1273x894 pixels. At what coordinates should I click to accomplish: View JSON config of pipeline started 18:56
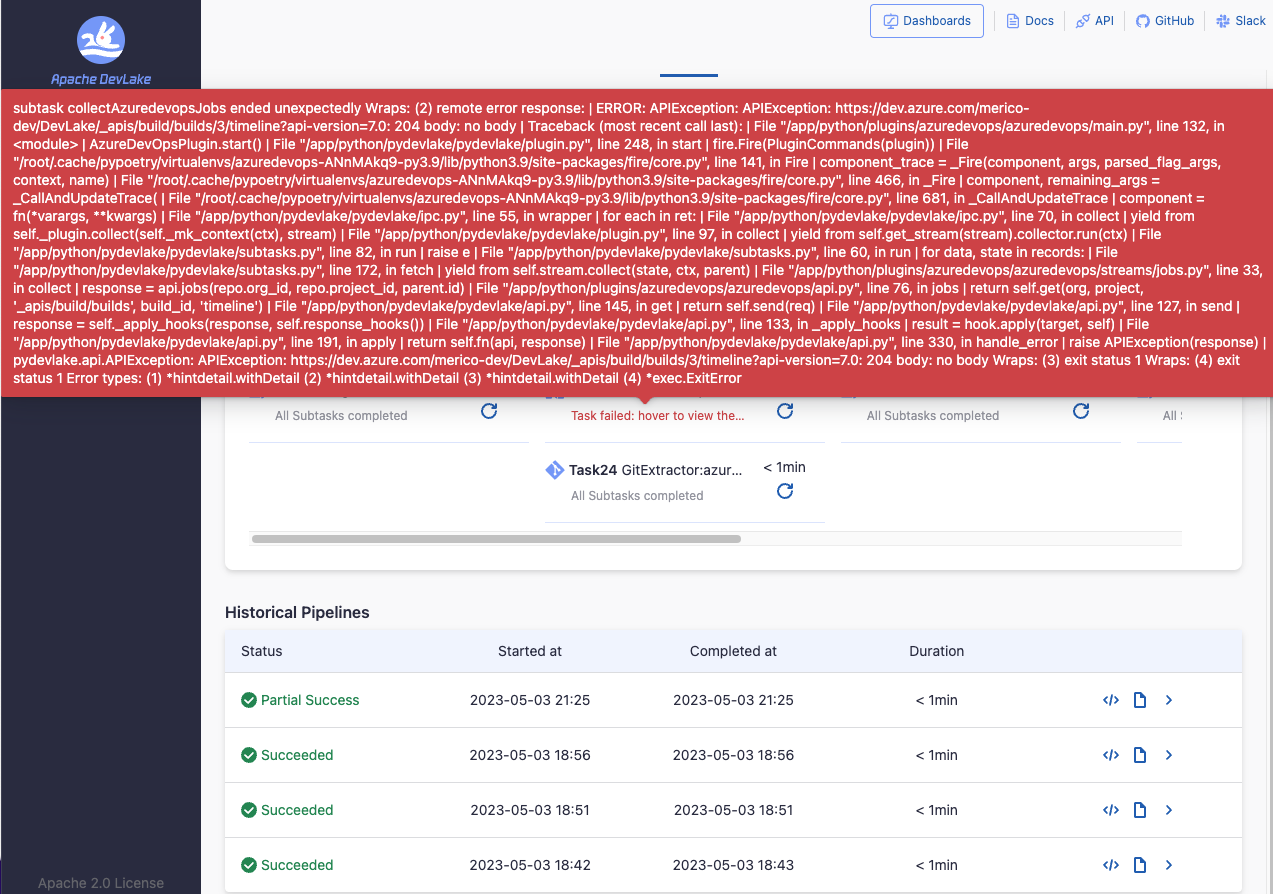[1110, 755]
